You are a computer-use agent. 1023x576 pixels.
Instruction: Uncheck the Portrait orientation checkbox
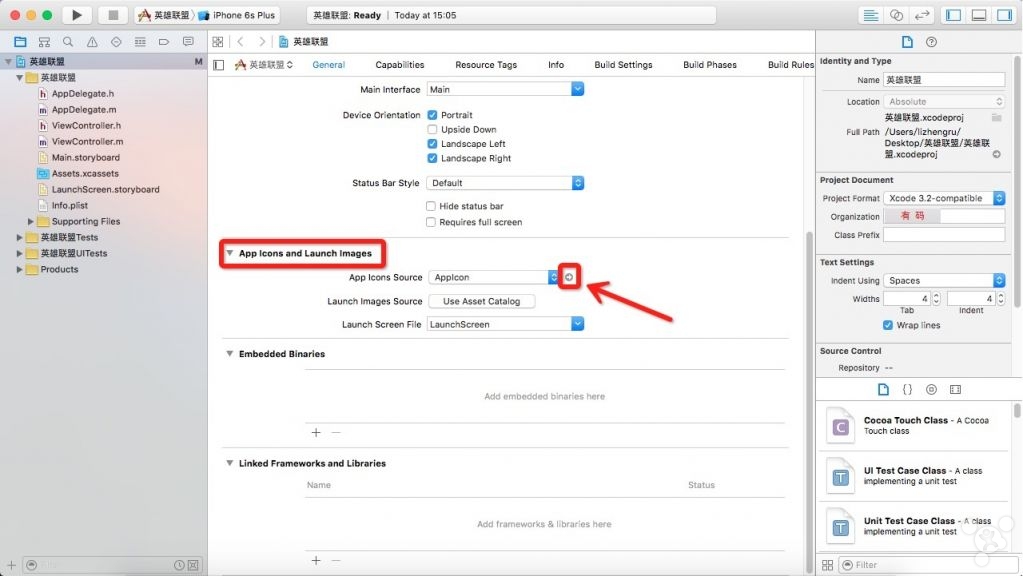(x=432, y=115)
